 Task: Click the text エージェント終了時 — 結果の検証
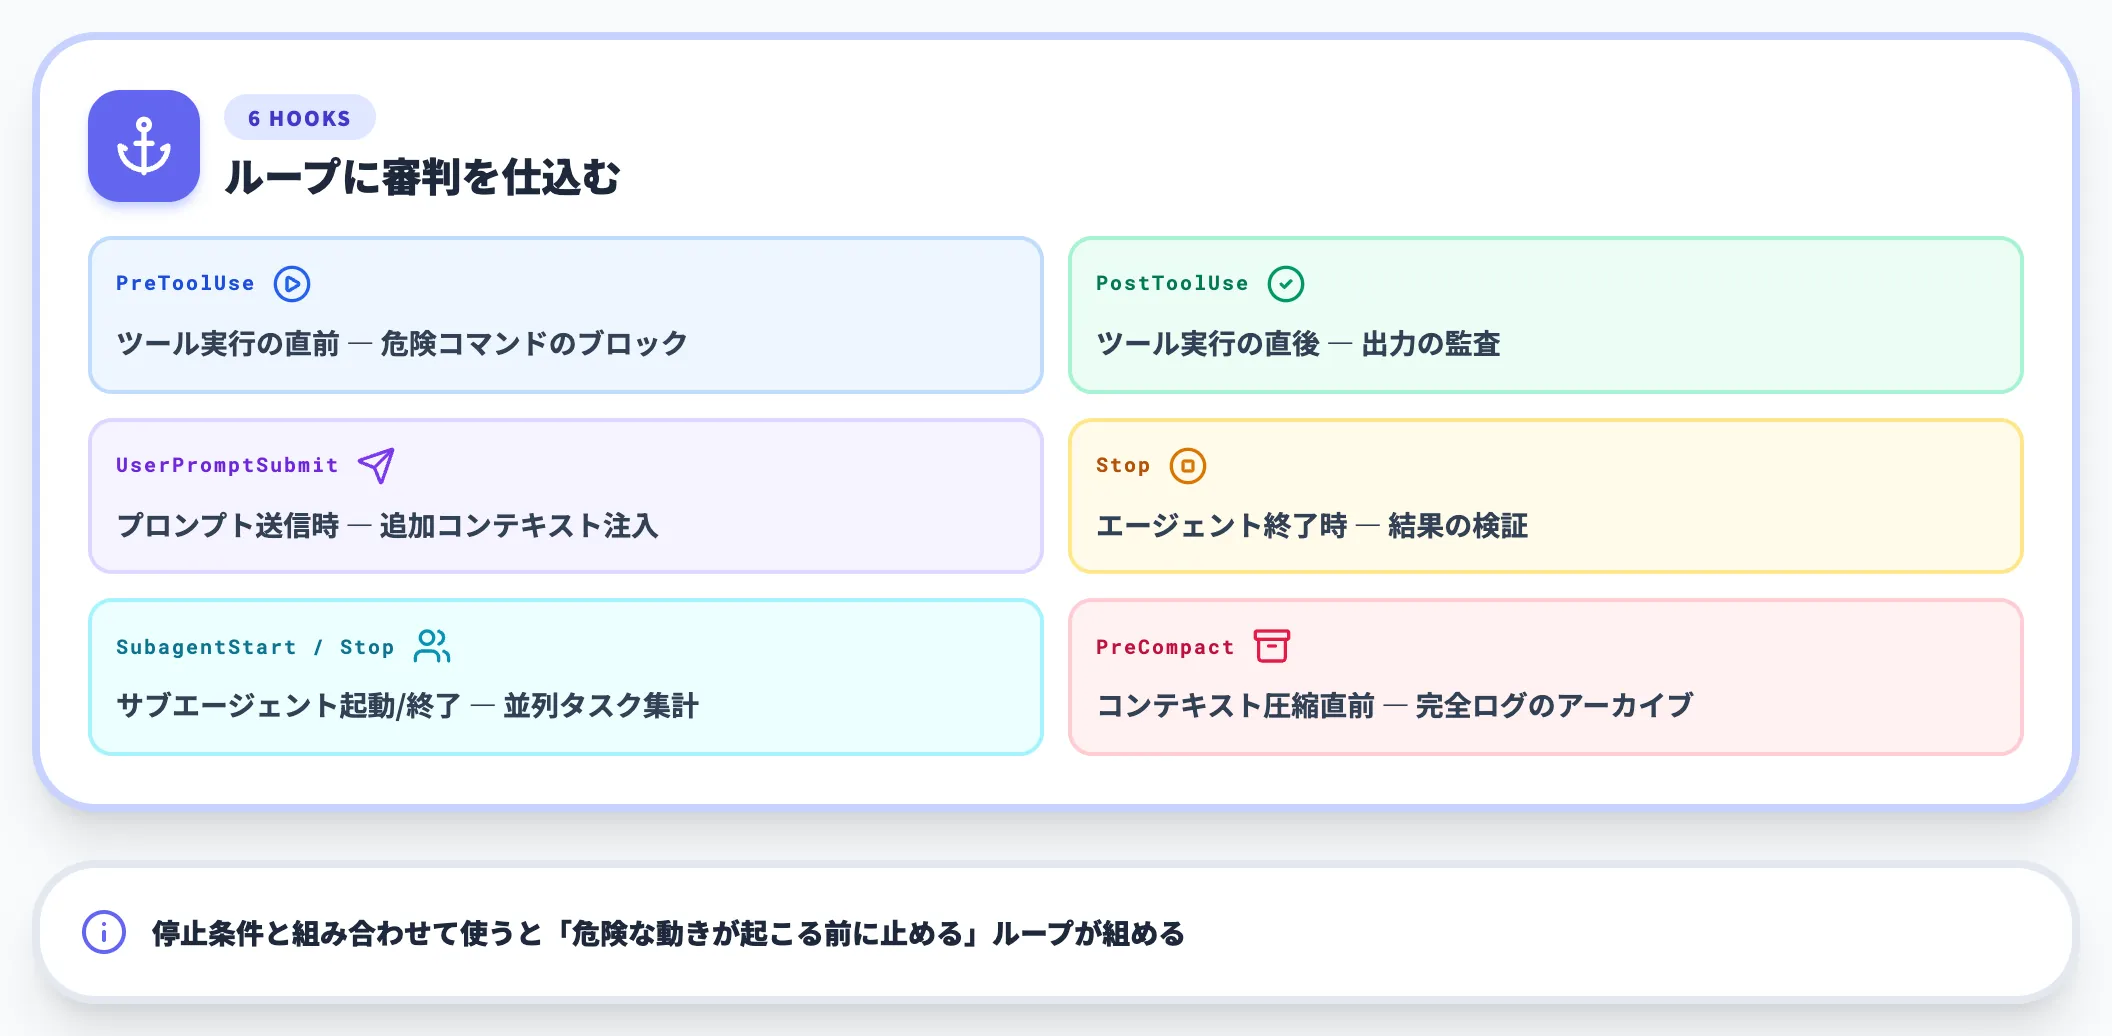(1312, 526)
